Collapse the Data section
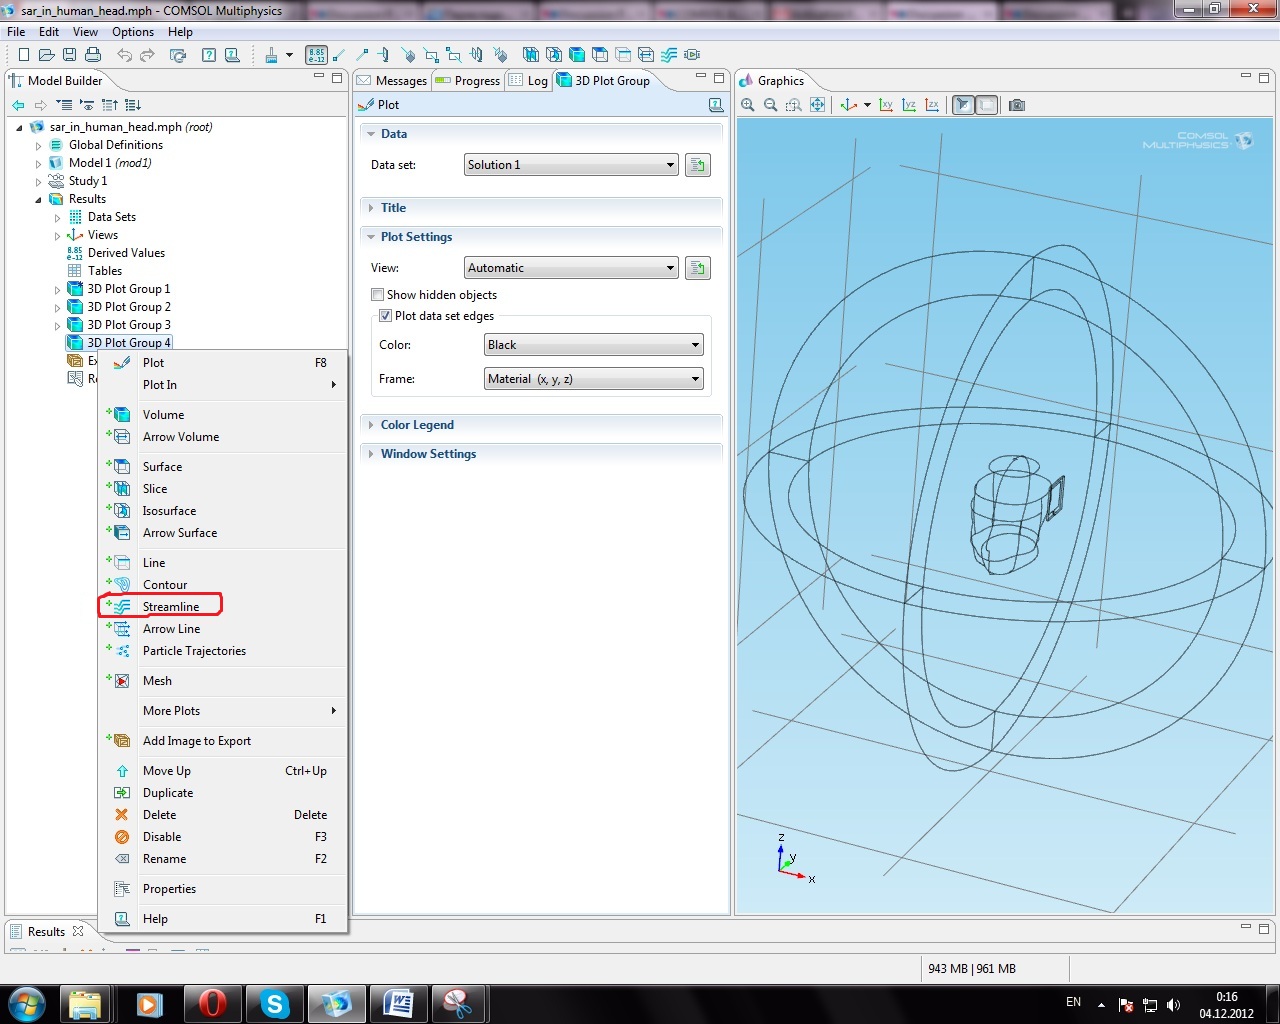The width and height of the screenshot is (1280, 1024). coord(371,134)
